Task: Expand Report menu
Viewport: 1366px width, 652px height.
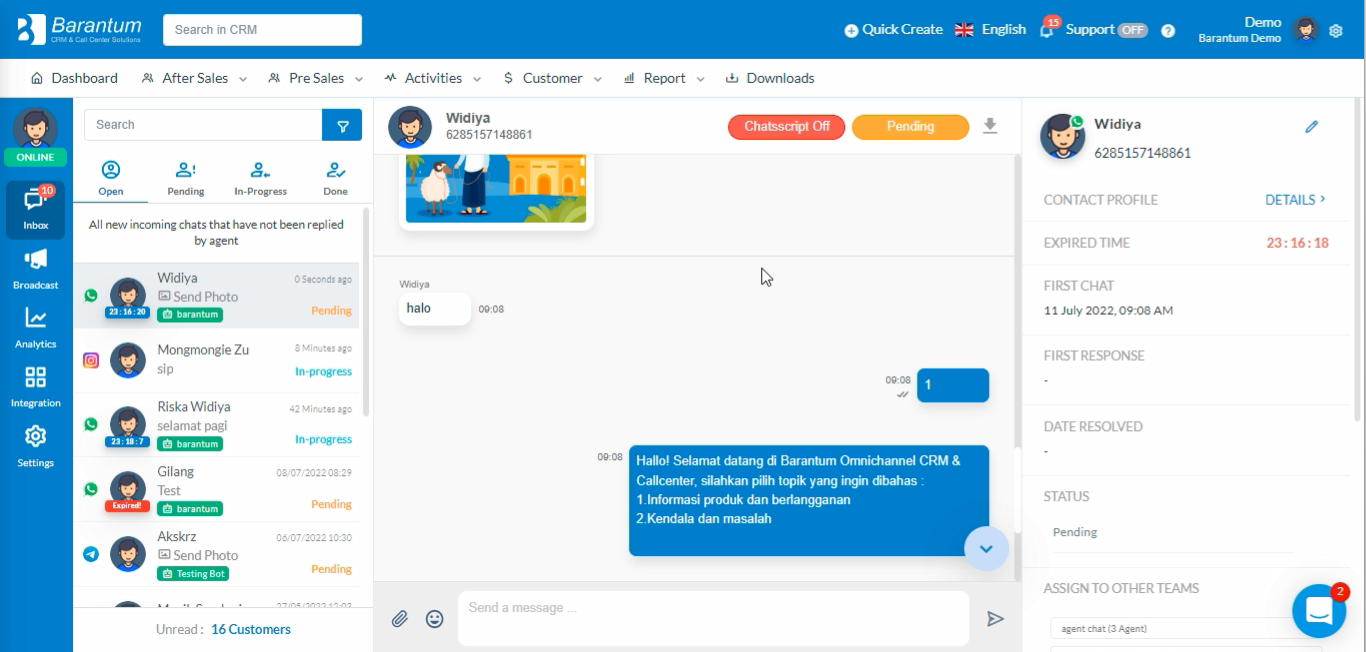Action: pos(664,78)
